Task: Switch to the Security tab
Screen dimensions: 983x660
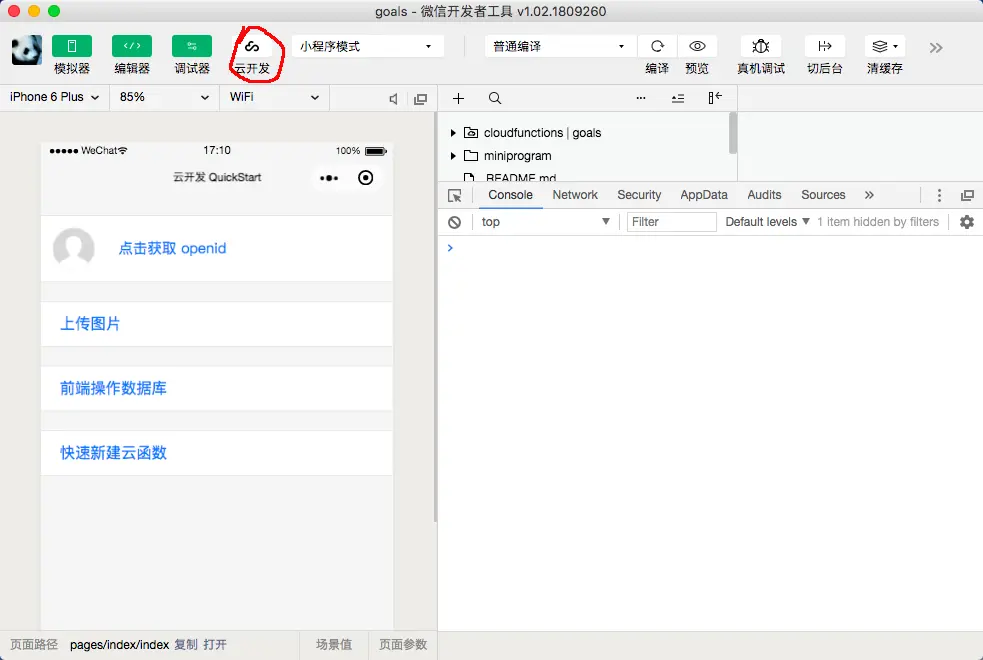Action: [639, 195]
